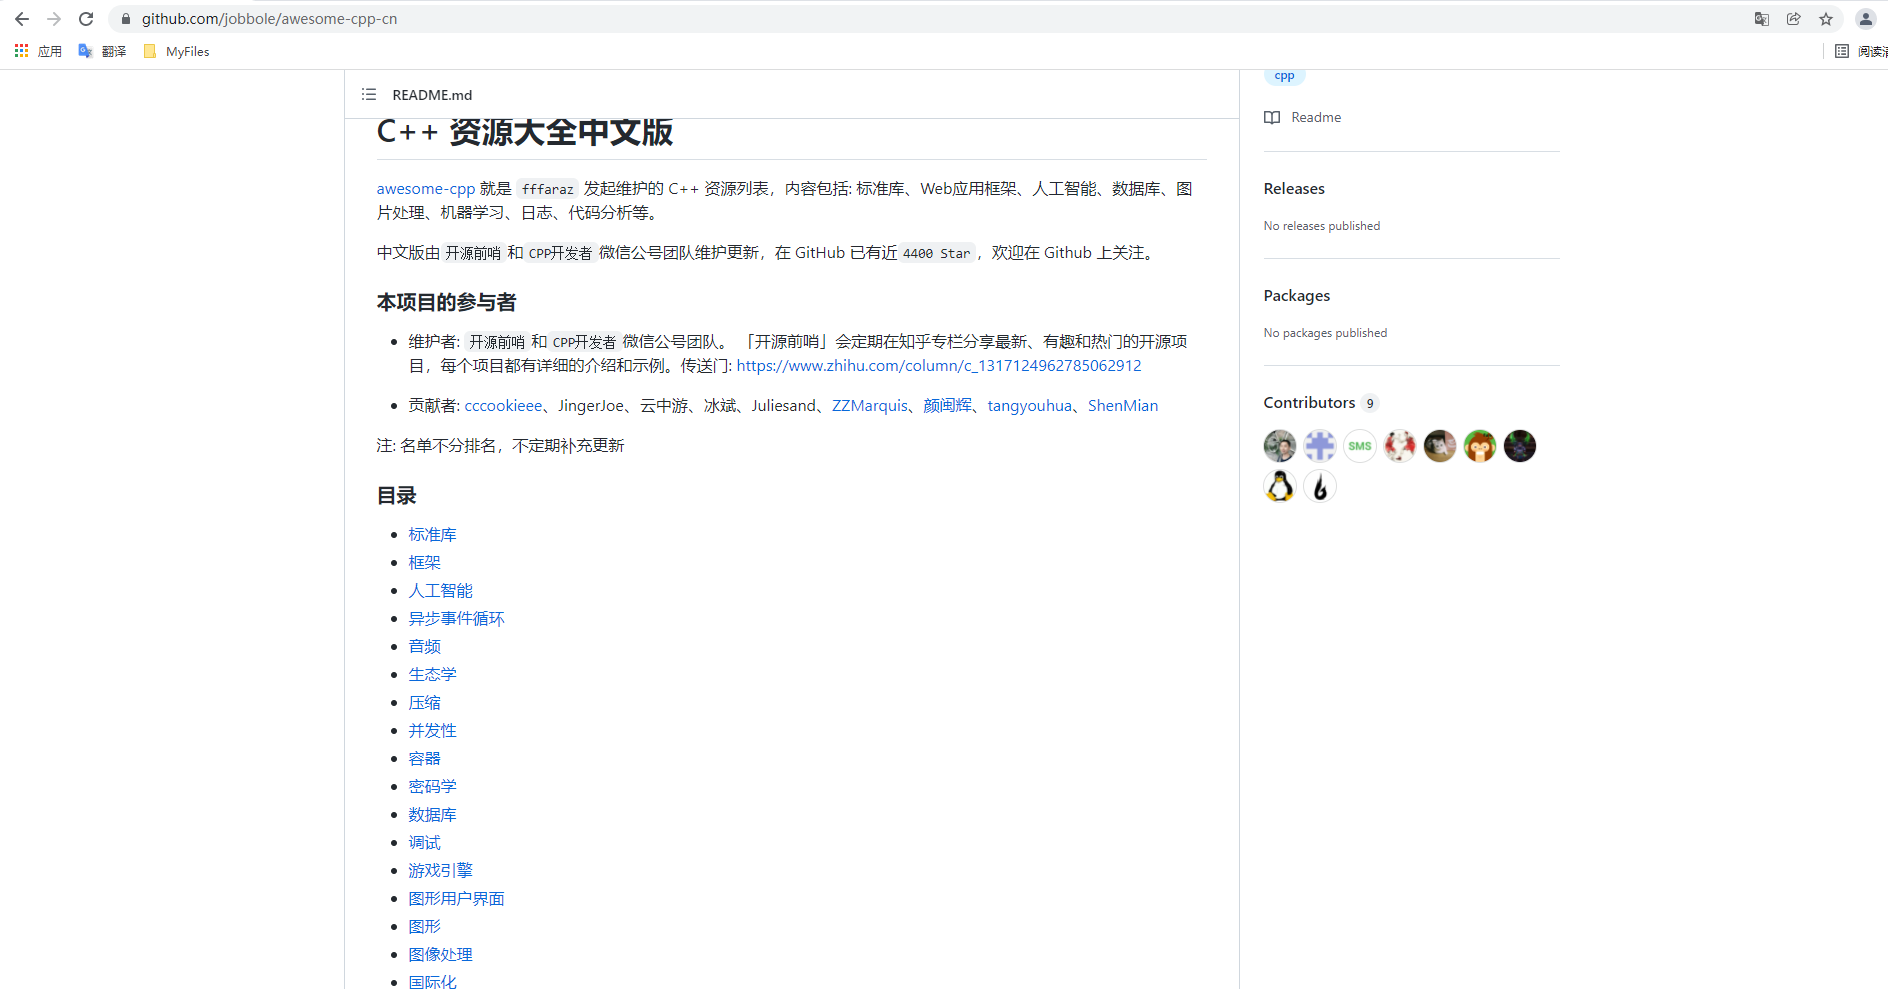Open the translate page icon
The image size is (1888, 989).
point(1762,19)
